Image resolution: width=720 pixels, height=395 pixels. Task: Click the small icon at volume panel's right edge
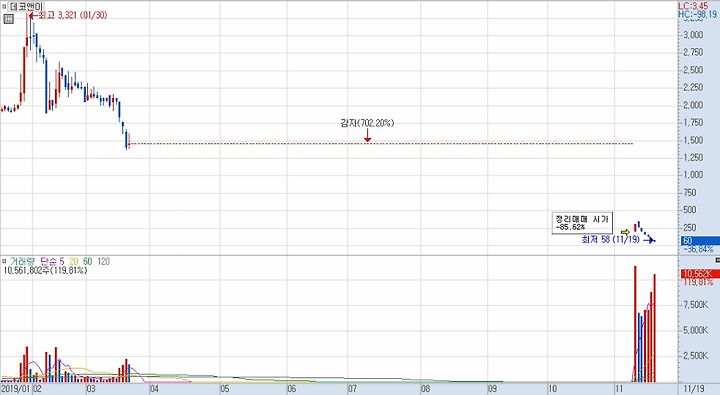pos(717,260)
